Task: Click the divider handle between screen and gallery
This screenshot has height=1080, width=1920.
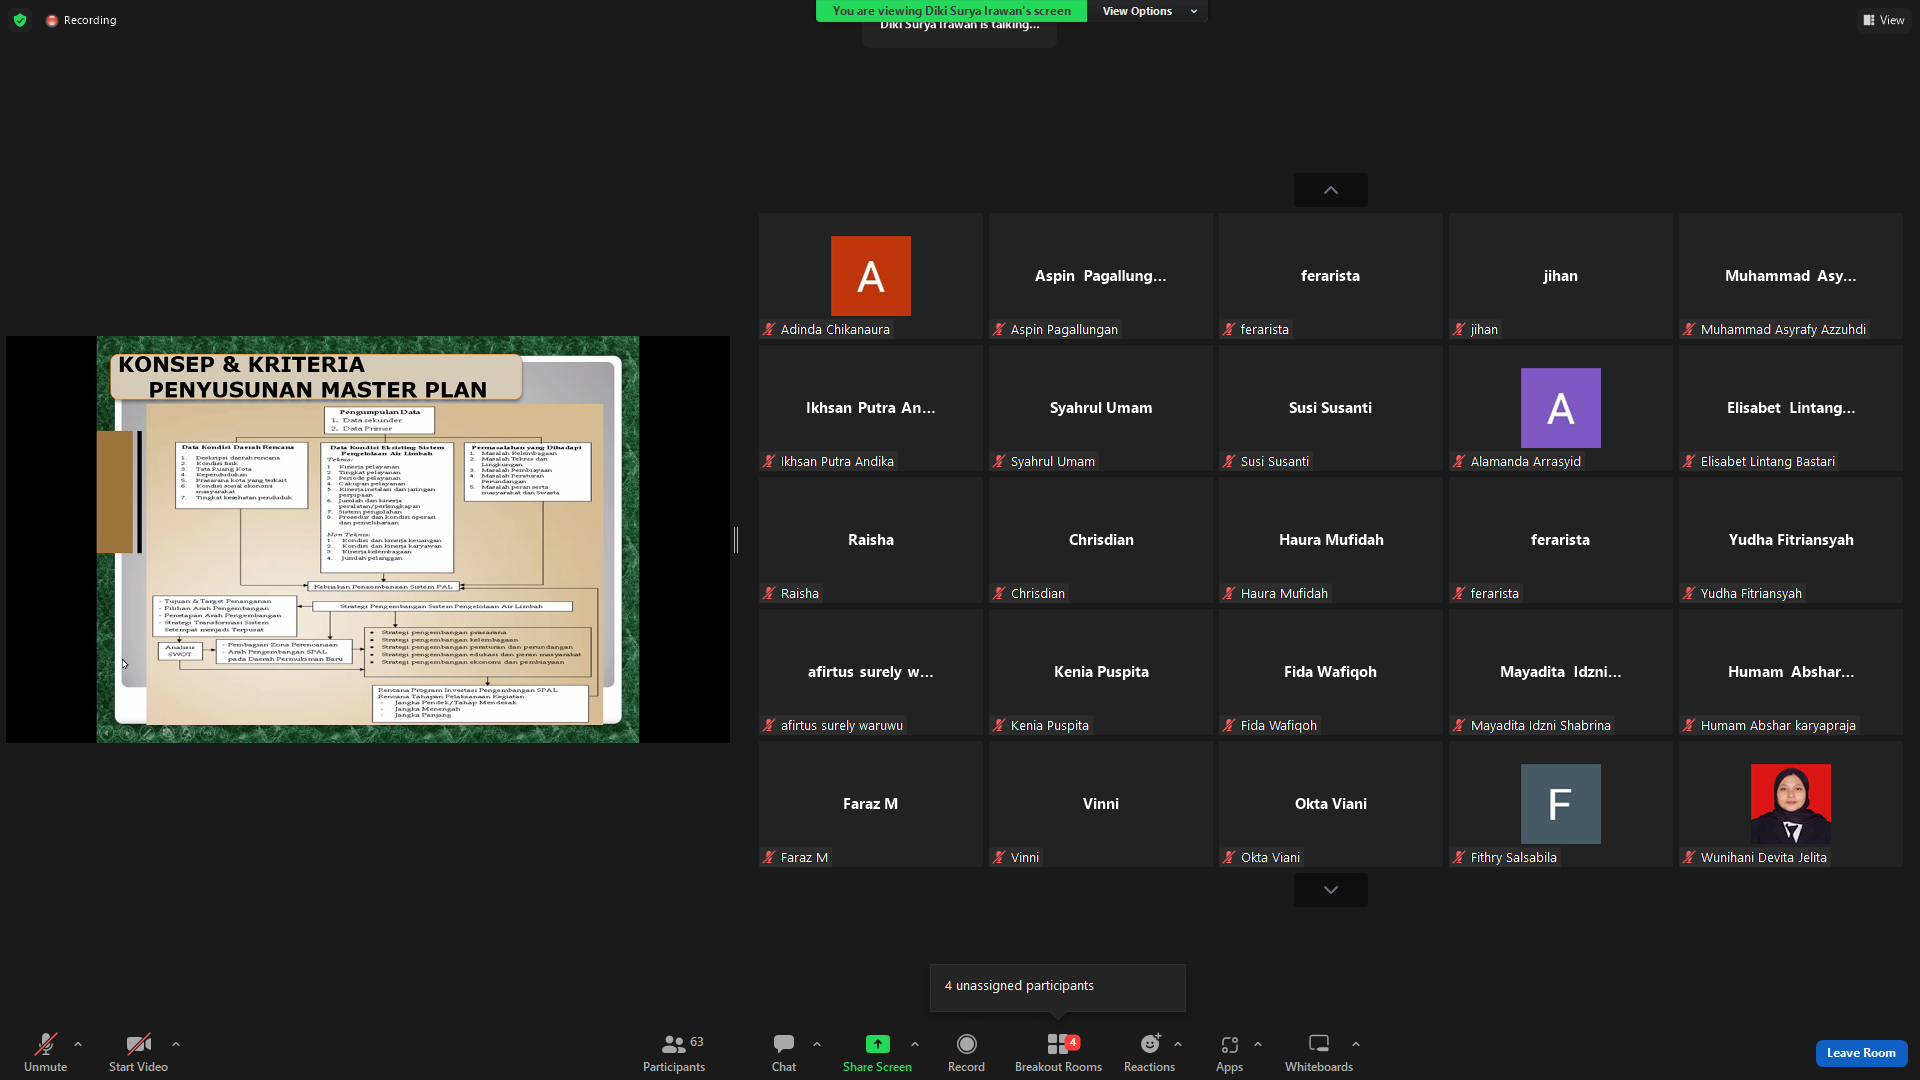Action: point(736,540)
